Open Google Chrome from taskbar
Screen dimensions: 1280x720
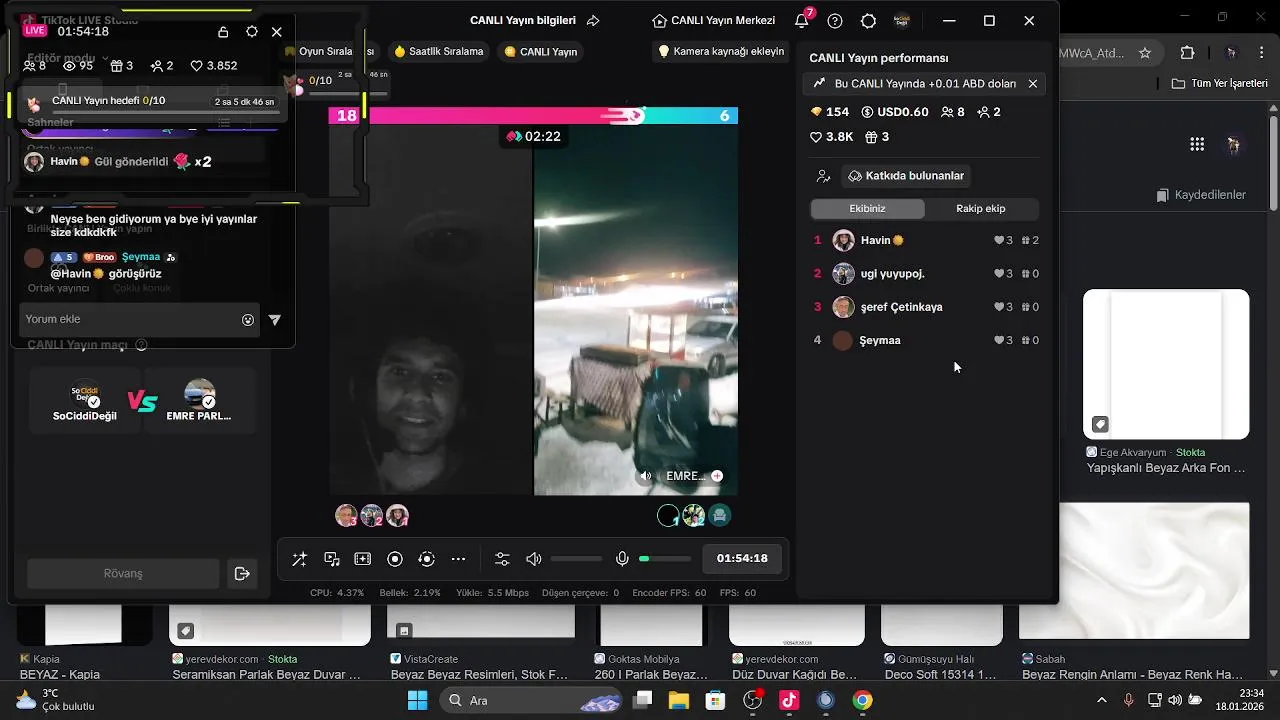pyautogui.click(x=862, y=701)
